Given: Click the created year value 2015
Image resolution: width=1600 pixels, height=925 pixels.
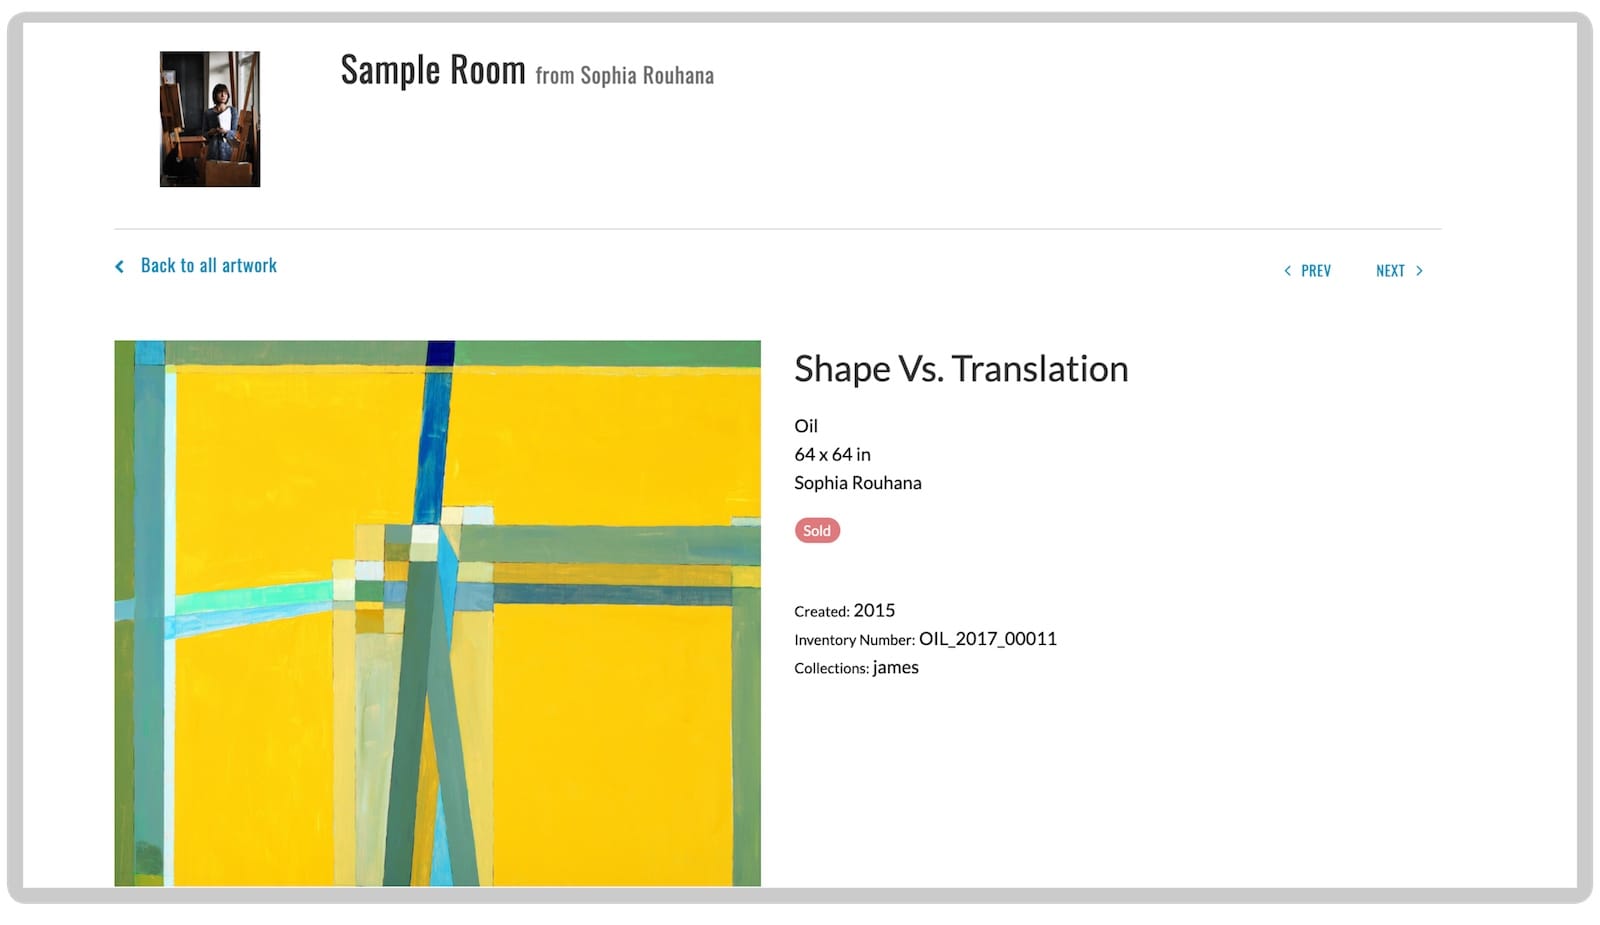Looking at the screenshot, I should point(874,611).
